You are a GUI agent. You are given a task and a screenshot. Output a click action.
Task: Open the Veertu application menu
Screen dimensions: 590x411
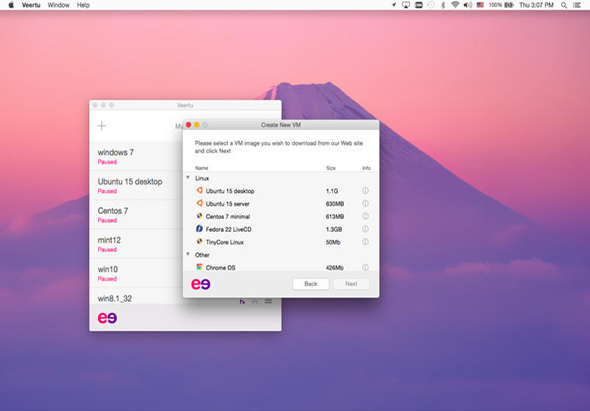31,5
